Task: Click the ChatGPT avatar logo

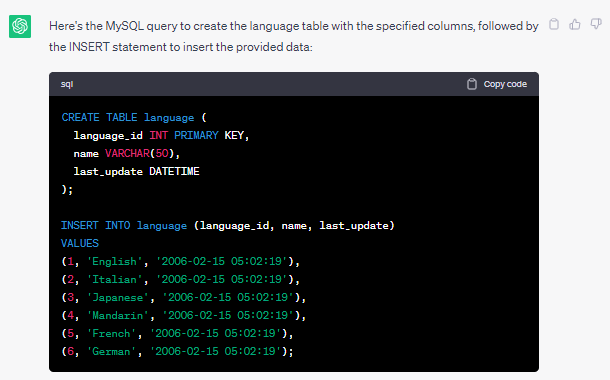Action: [x=20, y=26]
